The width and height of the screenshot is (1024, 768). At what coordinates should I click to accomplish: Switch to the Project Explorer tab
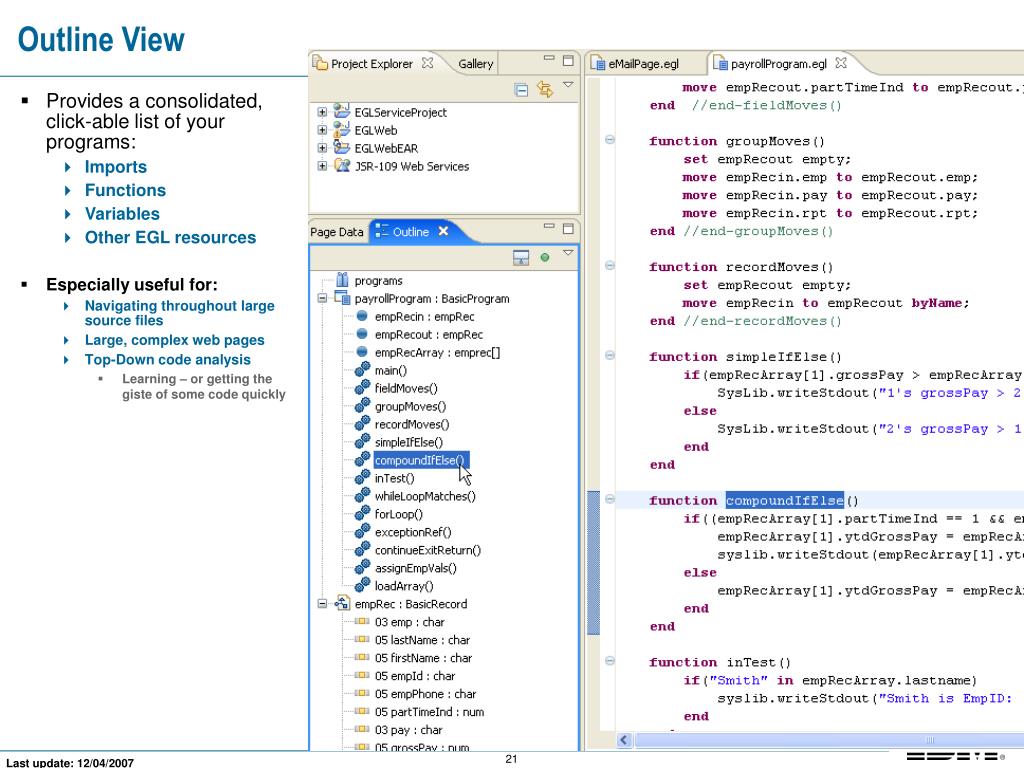(372, 64)
